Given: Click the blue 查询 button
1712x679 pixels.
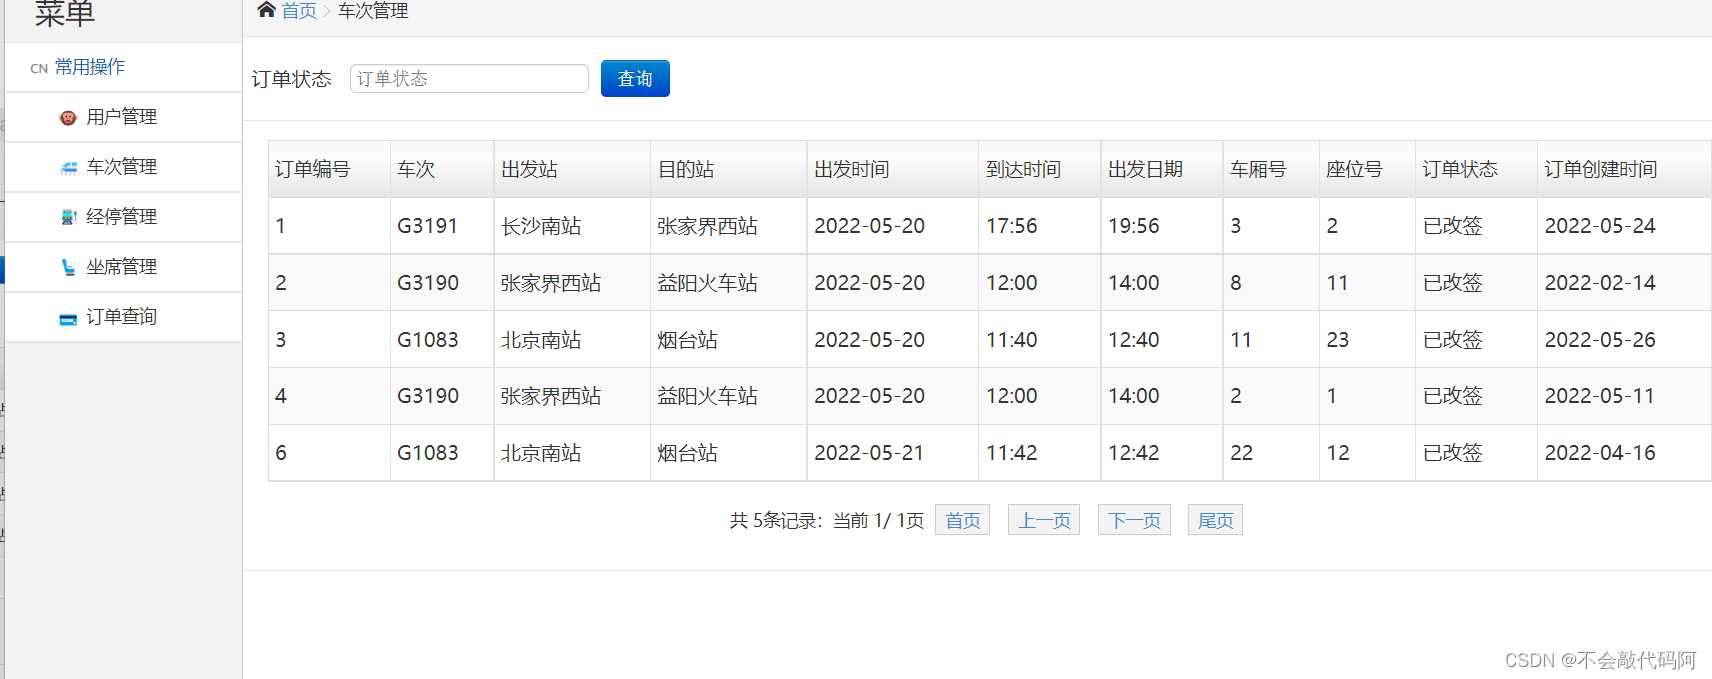Looking at the screenshot, I should [635, 79].
